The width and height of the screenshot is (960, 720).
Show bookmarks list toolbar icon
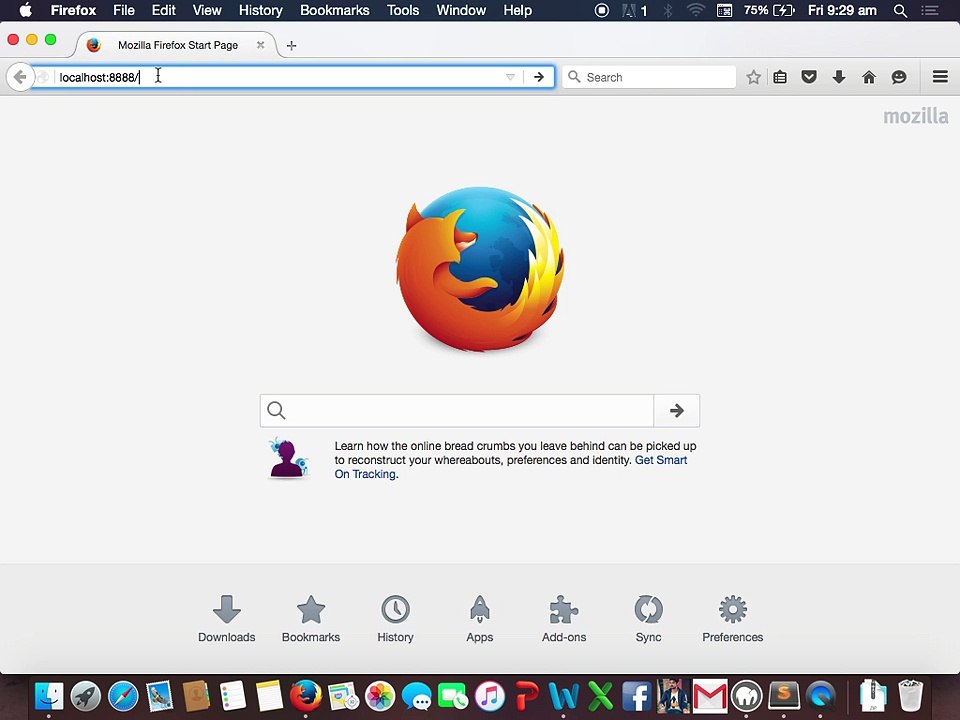(780, 77)
